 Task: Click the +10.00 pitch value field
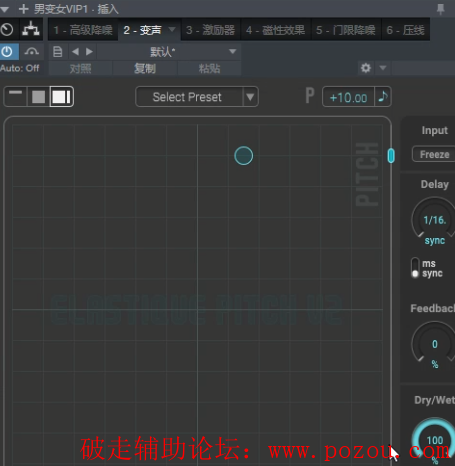tap(348, 97)
